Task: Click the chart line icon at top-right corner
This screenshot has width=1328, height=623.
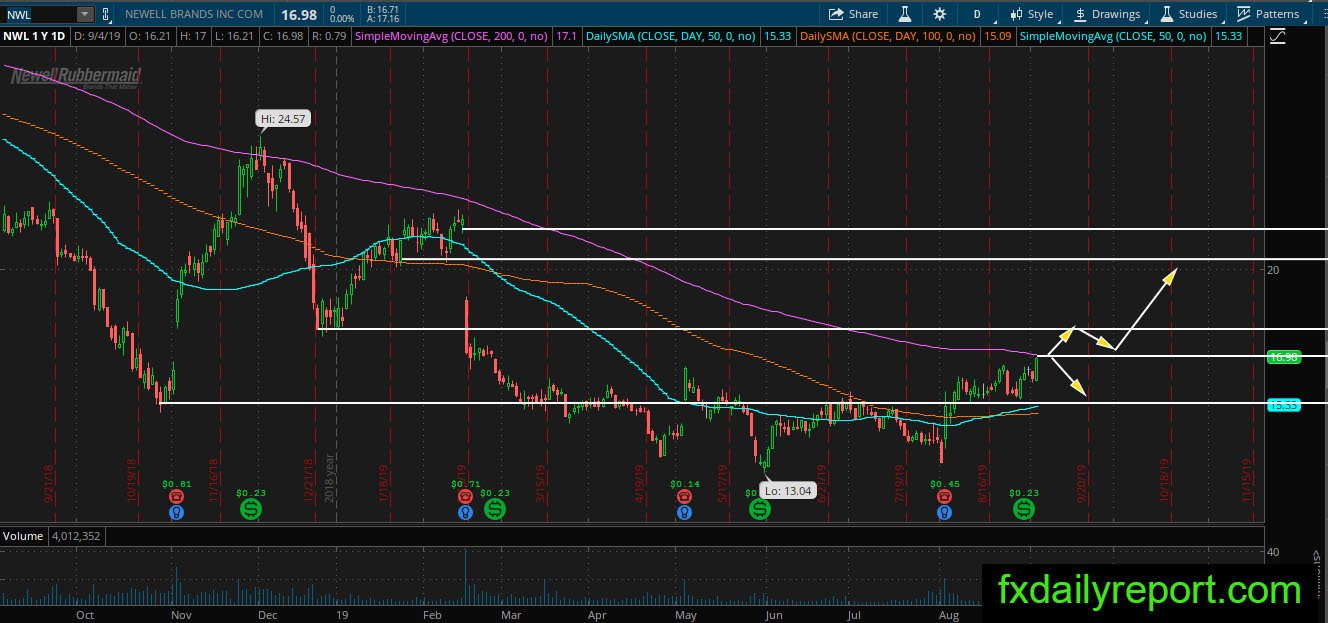Action: point(1278,37)
